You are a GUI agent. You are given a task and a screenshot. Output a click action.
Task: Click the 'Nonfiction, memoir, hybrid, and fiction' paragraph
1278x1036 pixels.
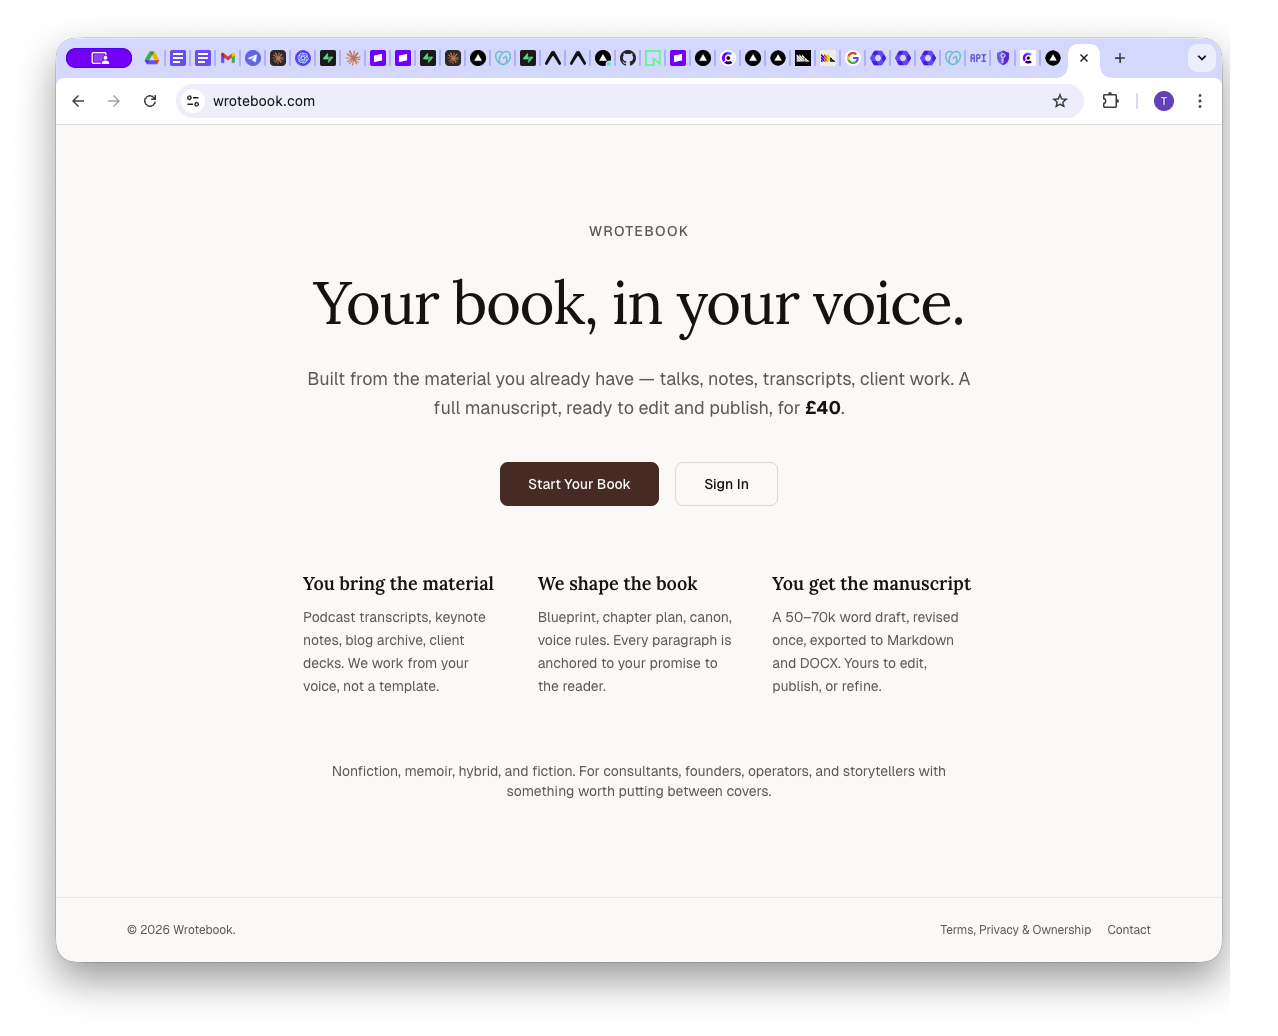point(639,781)
